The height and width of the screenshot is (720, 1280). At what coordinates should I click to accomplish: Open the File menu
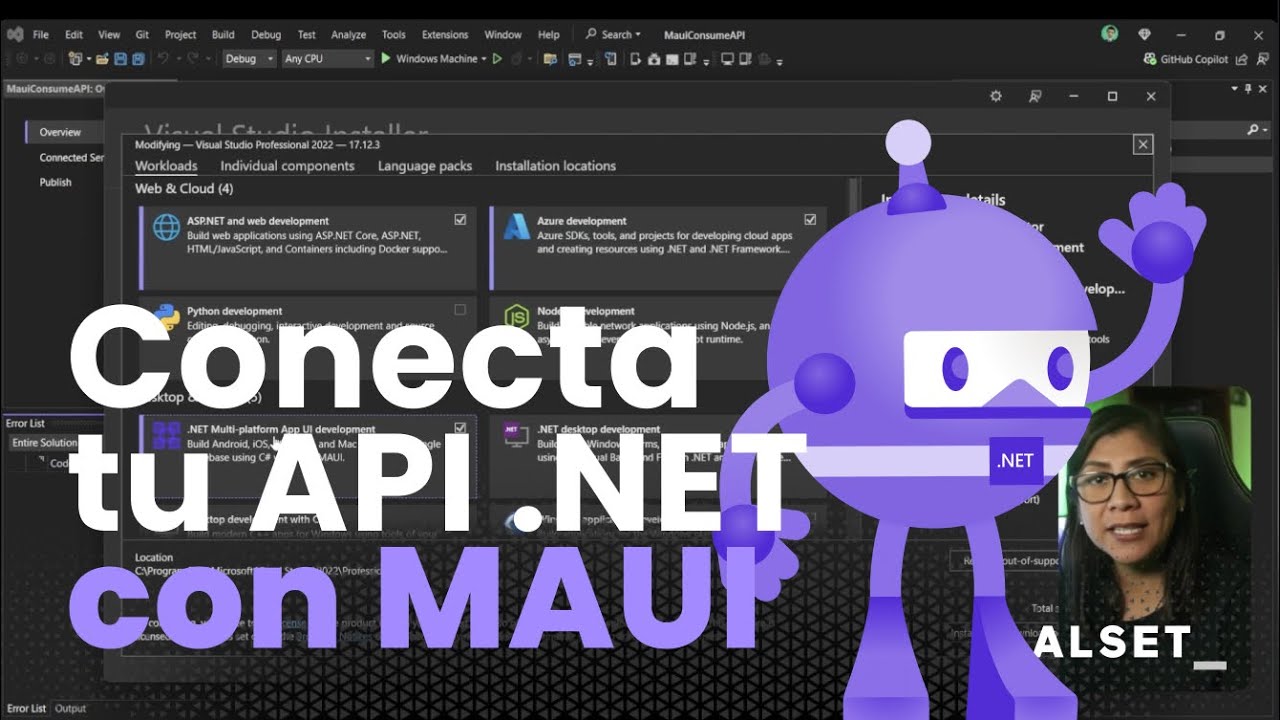coord(41,34)
